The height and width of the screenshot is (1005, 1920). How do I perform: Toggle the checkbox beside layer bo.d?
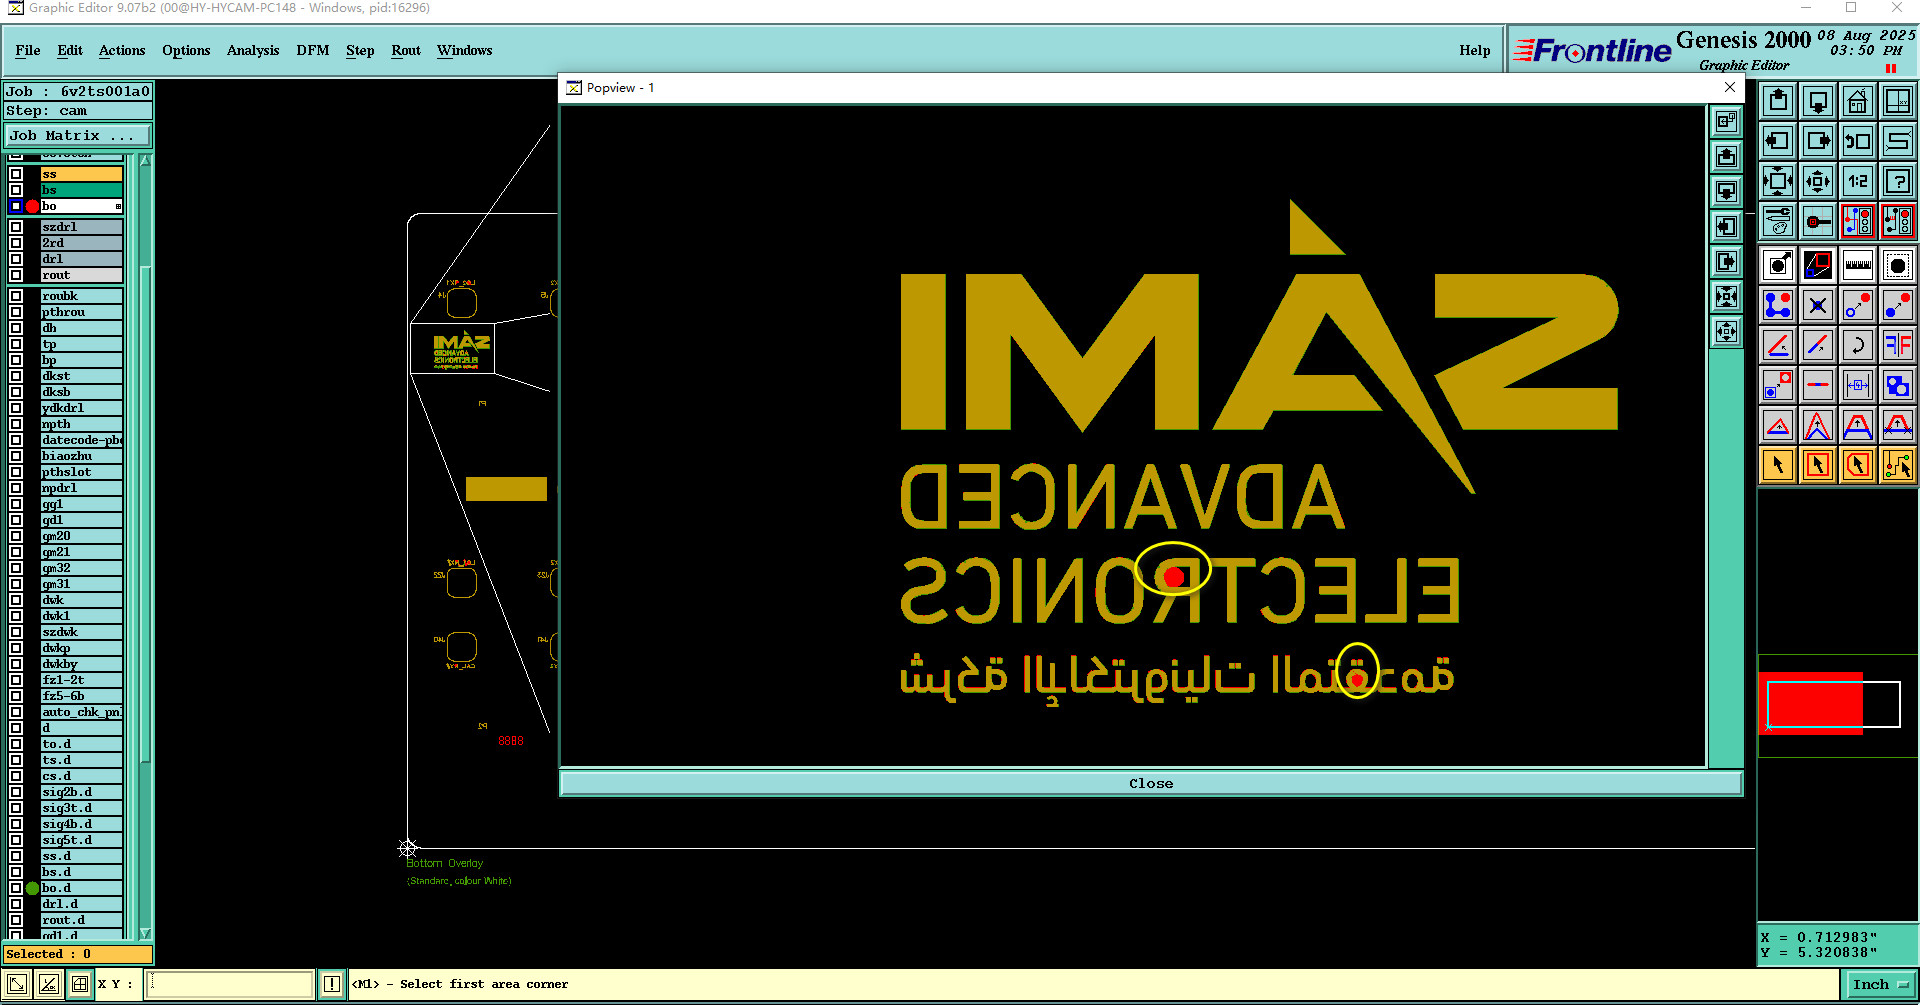pyautogui.click(x=16, y=888)
